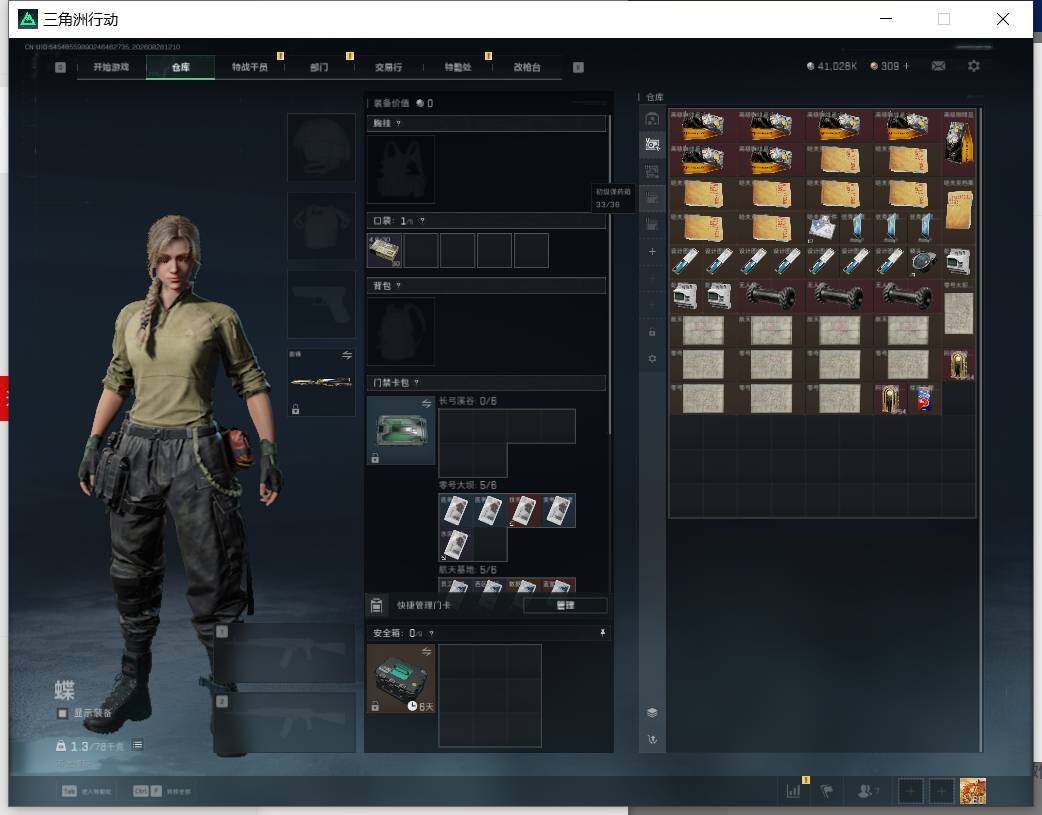Viewport: 1042px width, 815px height.
Task: Click the swap arrows on the safe box
Action: pos(426,651)
